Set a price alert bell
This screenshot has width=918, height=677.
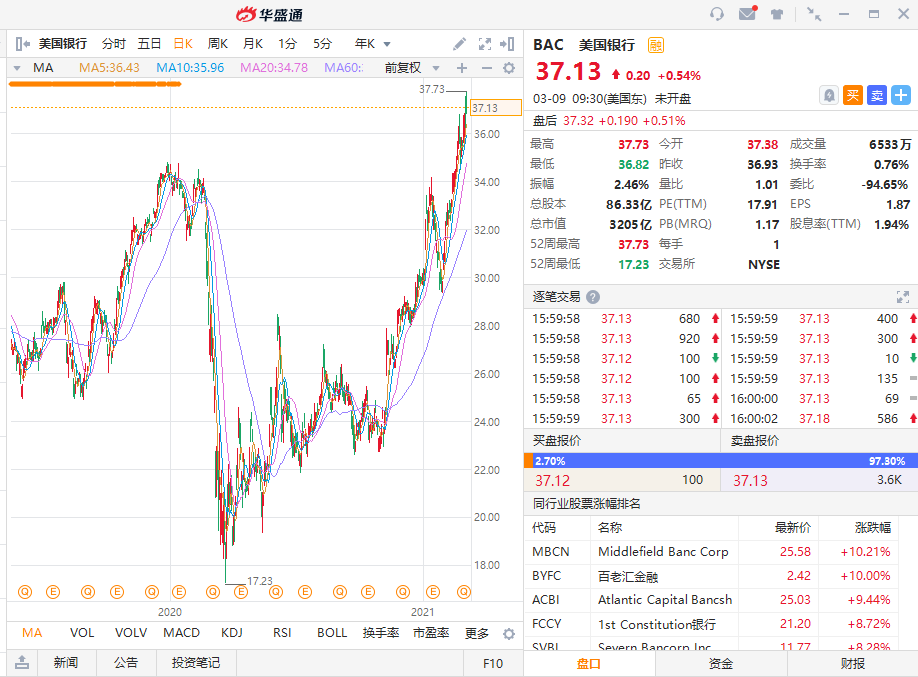point(829,95)
